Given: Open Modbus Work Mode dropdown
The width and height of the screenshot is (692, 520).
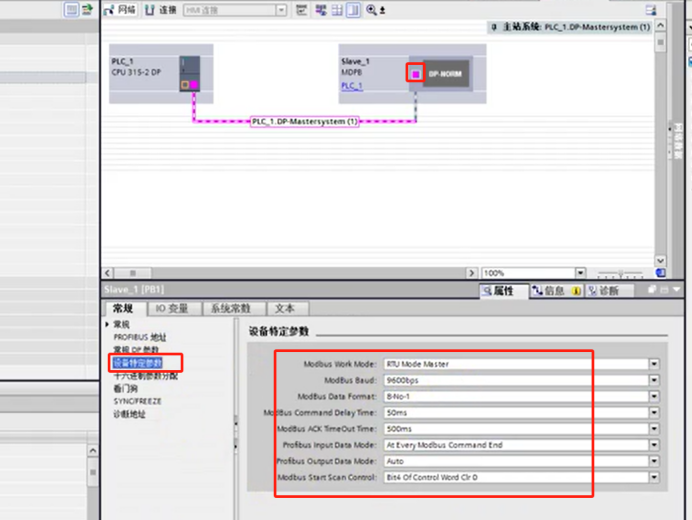Looking at the screenshot, I should coord(654,364).
